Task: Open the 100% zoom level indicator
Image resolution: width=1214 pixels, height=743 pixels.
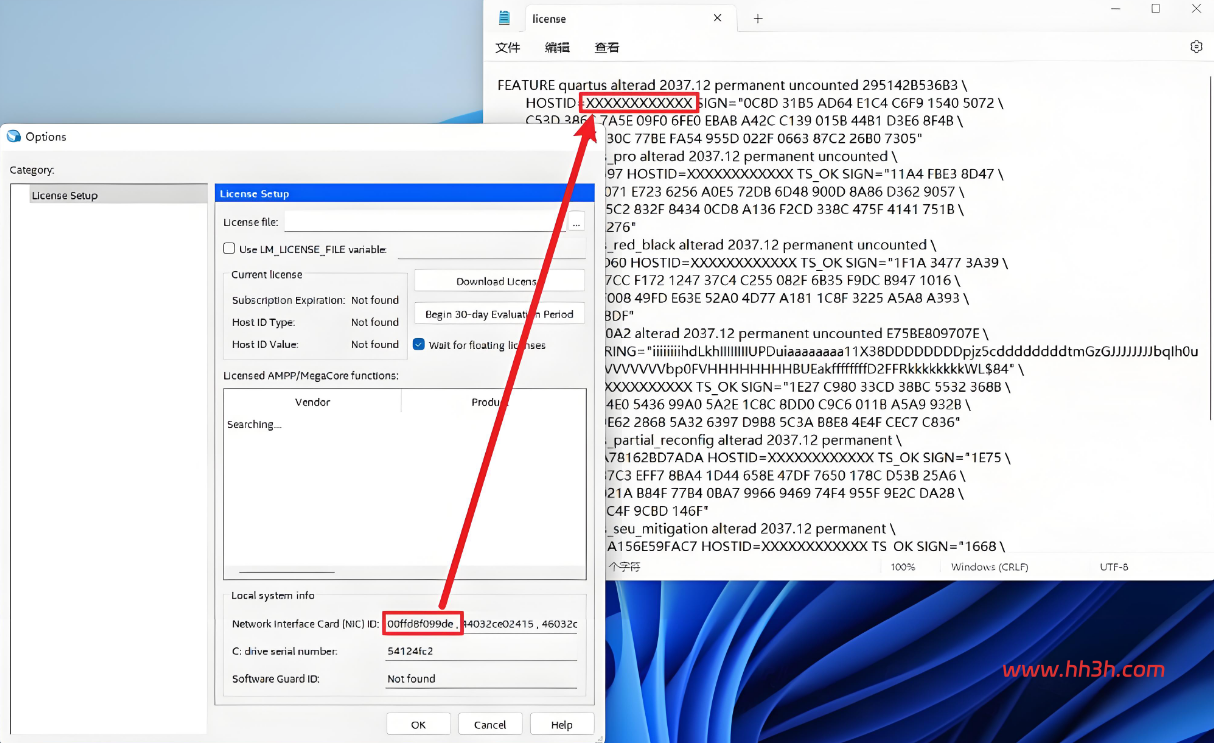Action: point(903,567)
